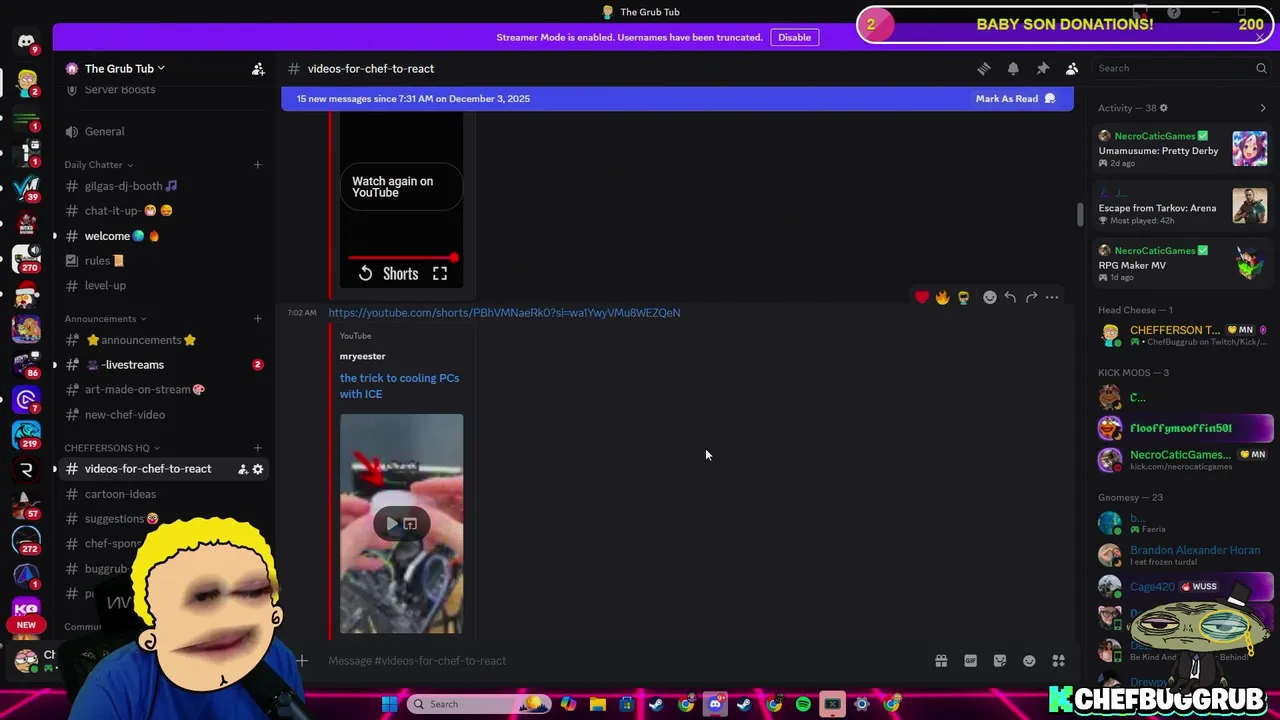Expand the Activity panel chevron

coord(1262,108)
